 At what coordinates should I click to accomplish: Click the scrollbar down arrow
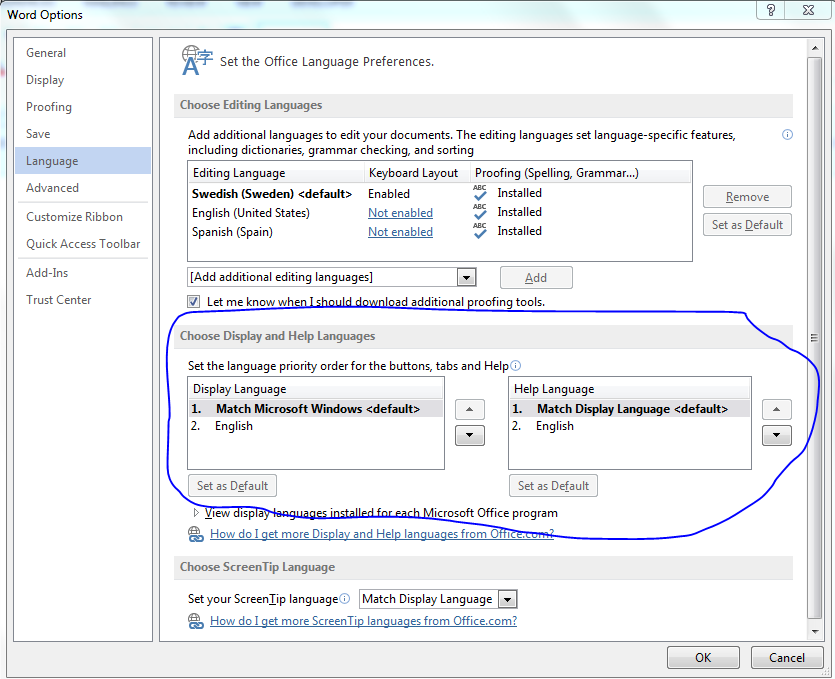click(815, 632)
